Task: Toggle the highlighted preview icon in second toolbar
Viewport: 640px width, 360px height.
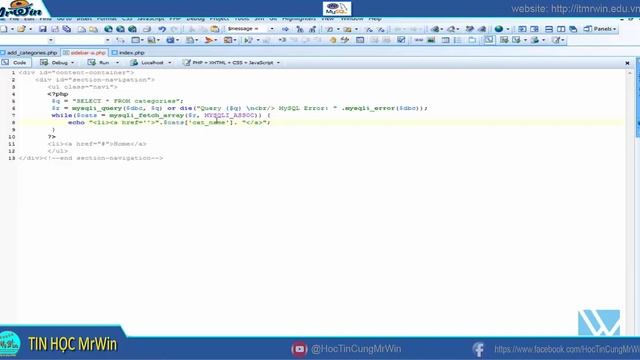Action: (489, 40)
